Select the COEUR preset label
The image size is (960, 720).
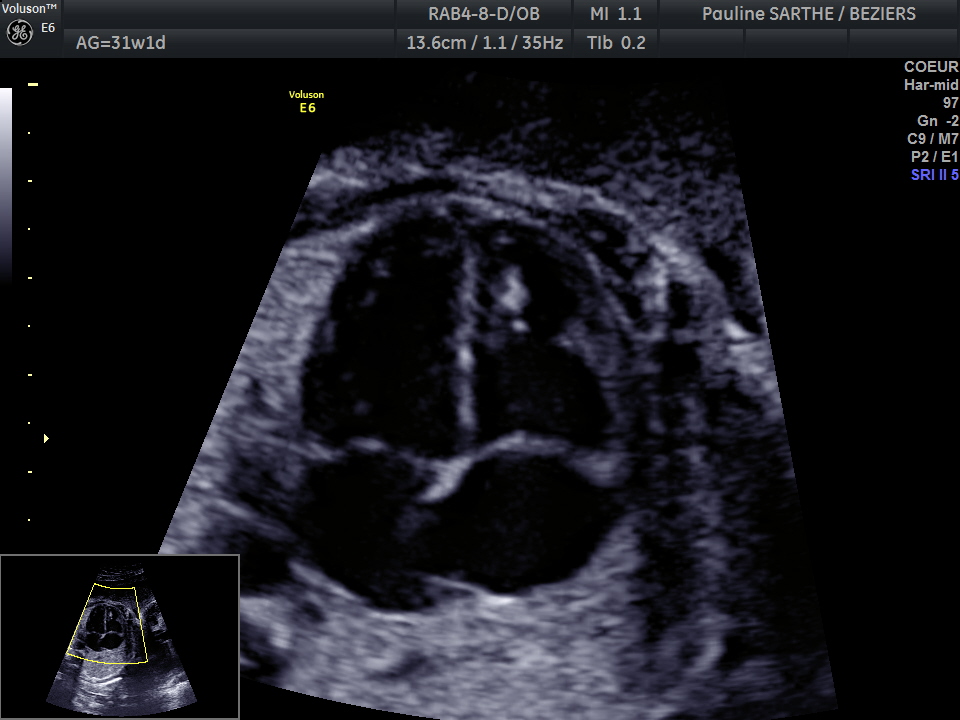[x=931, y=67]
